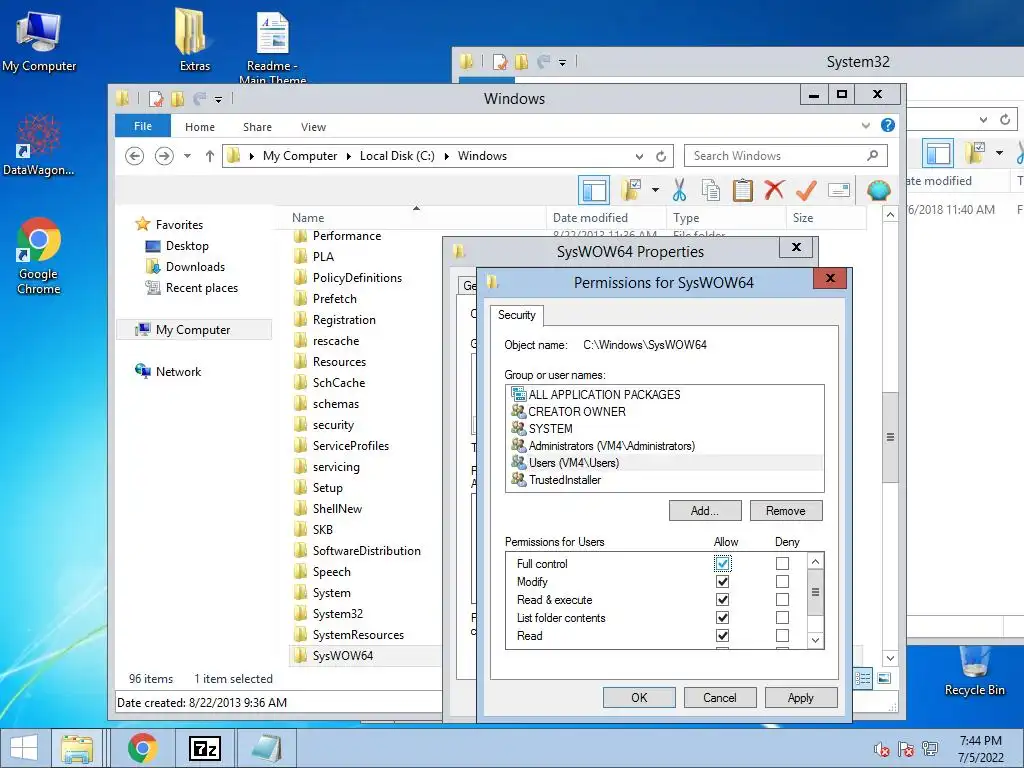Open File Explorer from the taskbar
The width and height of the screenshot is (1024, 768).
[x=76, y=748]
